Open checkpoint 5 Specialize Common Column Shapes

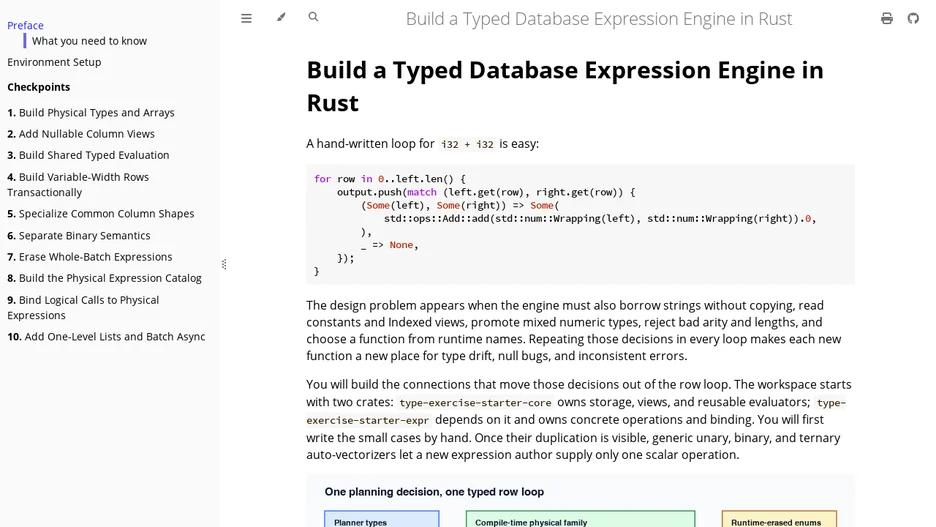[x=101, y=214]
